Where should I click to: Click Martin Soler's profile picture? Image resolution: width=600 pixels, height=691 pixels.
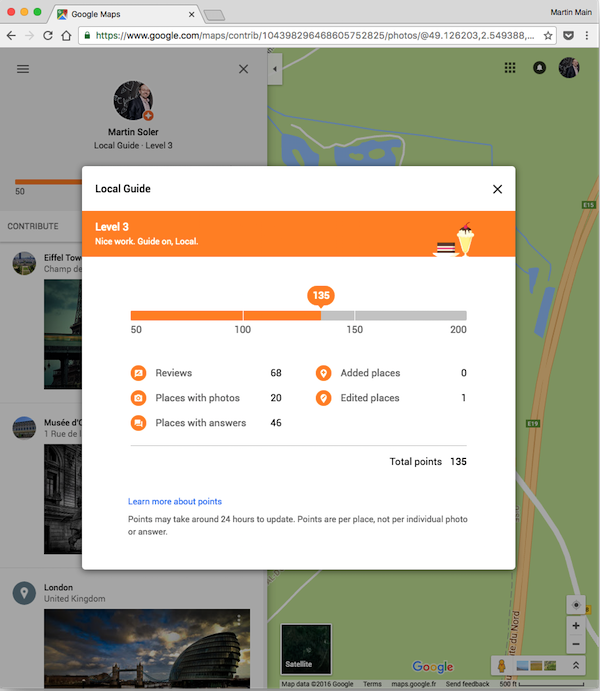133,100
